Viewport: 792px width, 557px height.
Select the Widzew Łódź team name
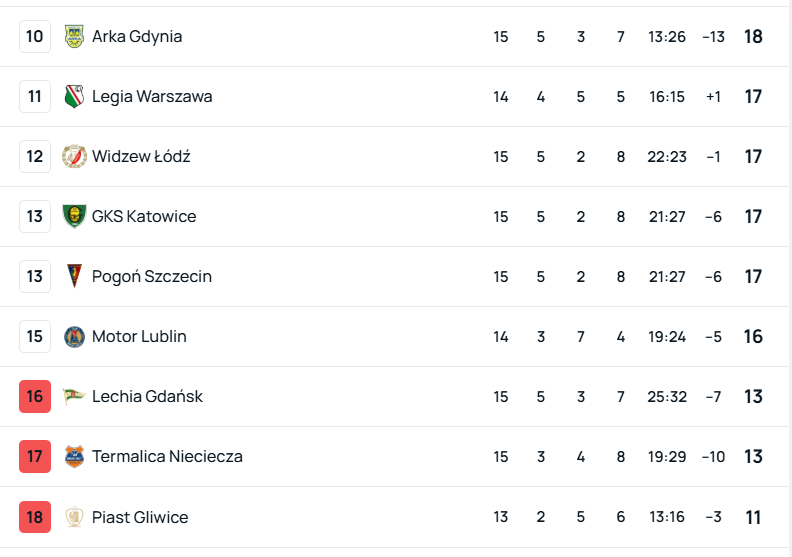(x=141, y=157)
